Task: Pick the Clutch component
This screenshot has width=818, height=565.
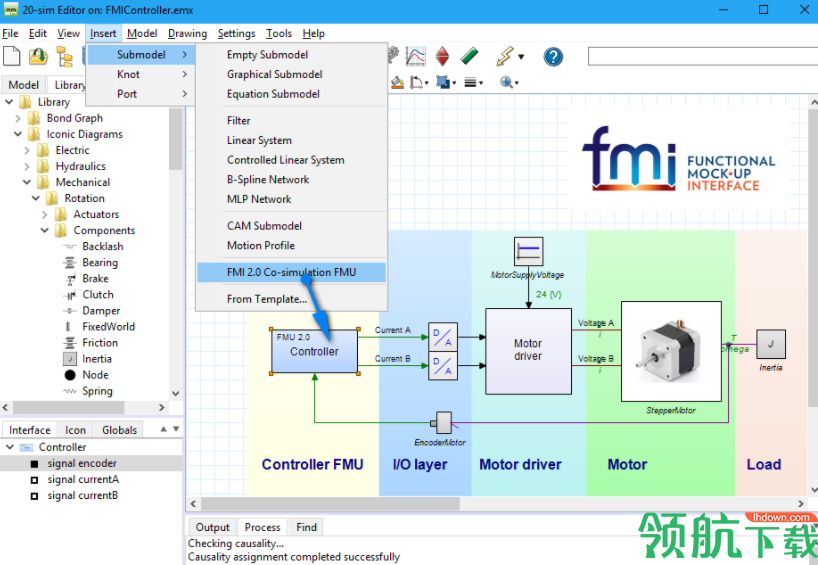Action: coord(98,294)
